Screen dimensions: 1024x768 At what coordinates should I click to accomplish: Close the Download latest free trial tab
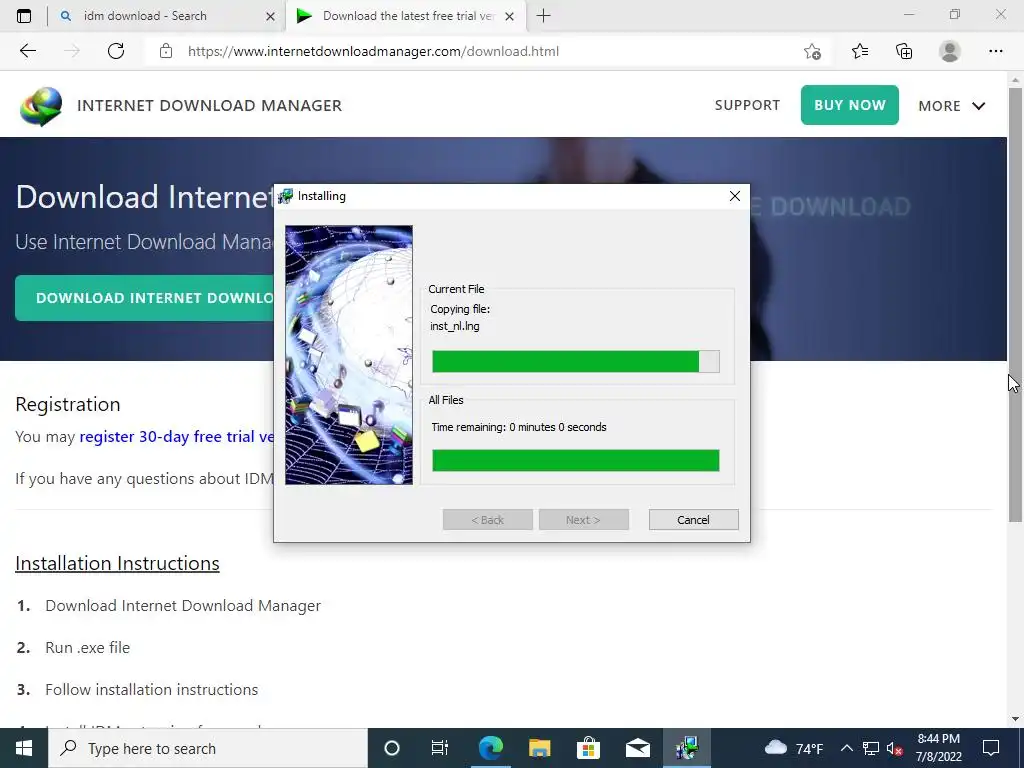click(509, 16)
